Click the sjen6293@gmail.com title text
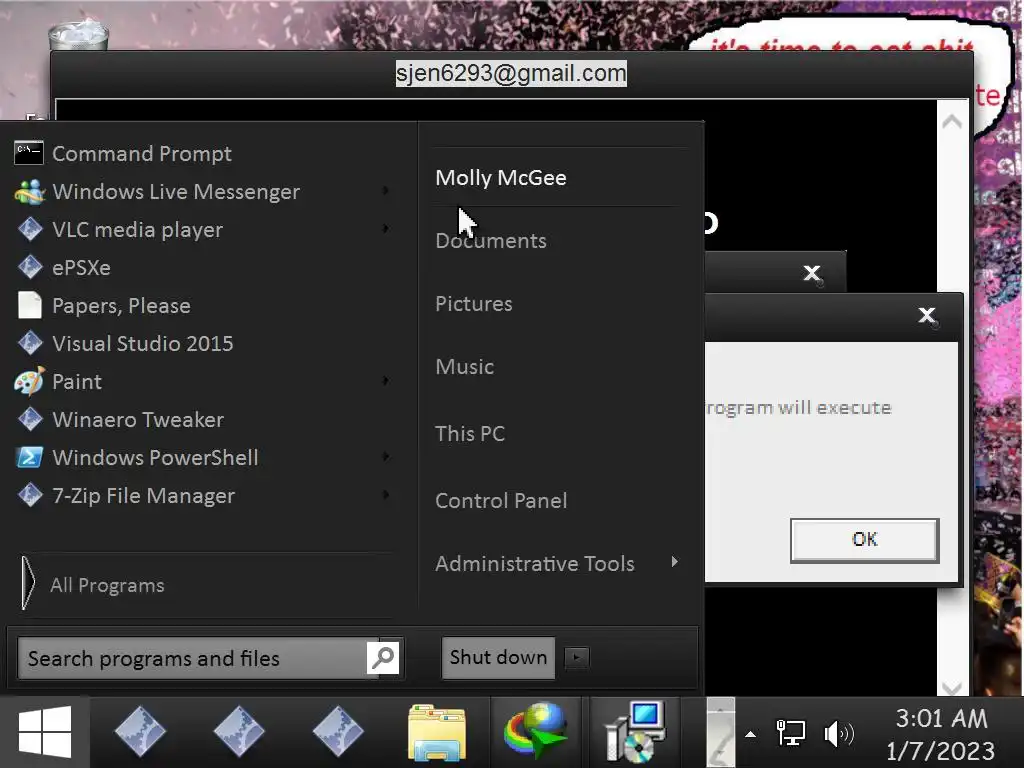Image resolution: width=1024 pixels, height=768 pixels. coord(511,72)
